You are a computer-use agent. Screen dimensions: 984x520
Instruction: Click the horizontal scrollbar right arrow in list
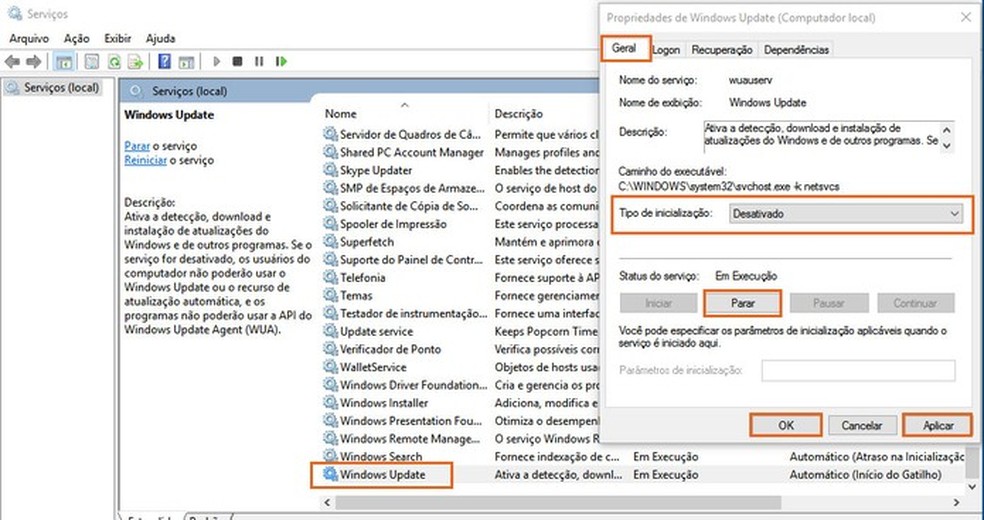(x=956, y=502)
